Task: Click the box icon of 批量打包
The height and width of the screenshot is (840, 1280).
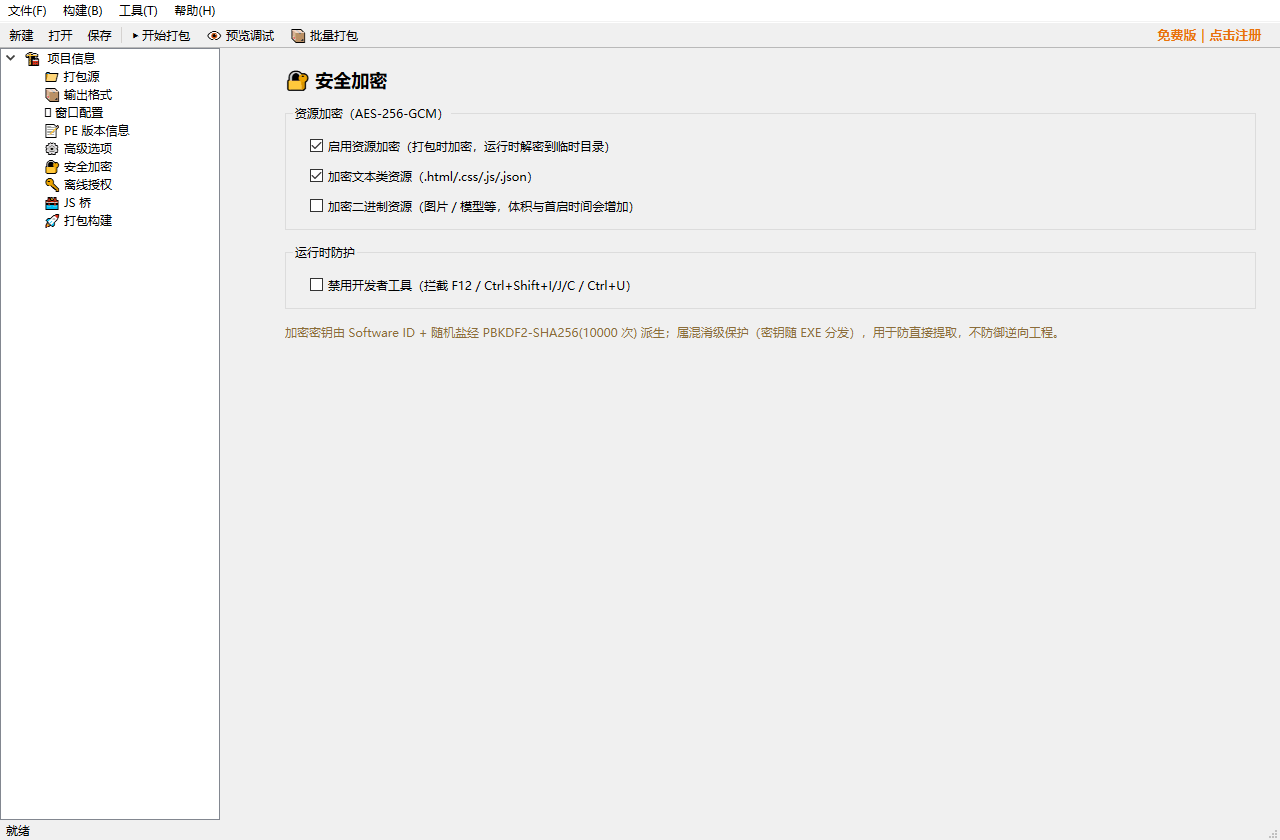Action: [x=298, y=36]
